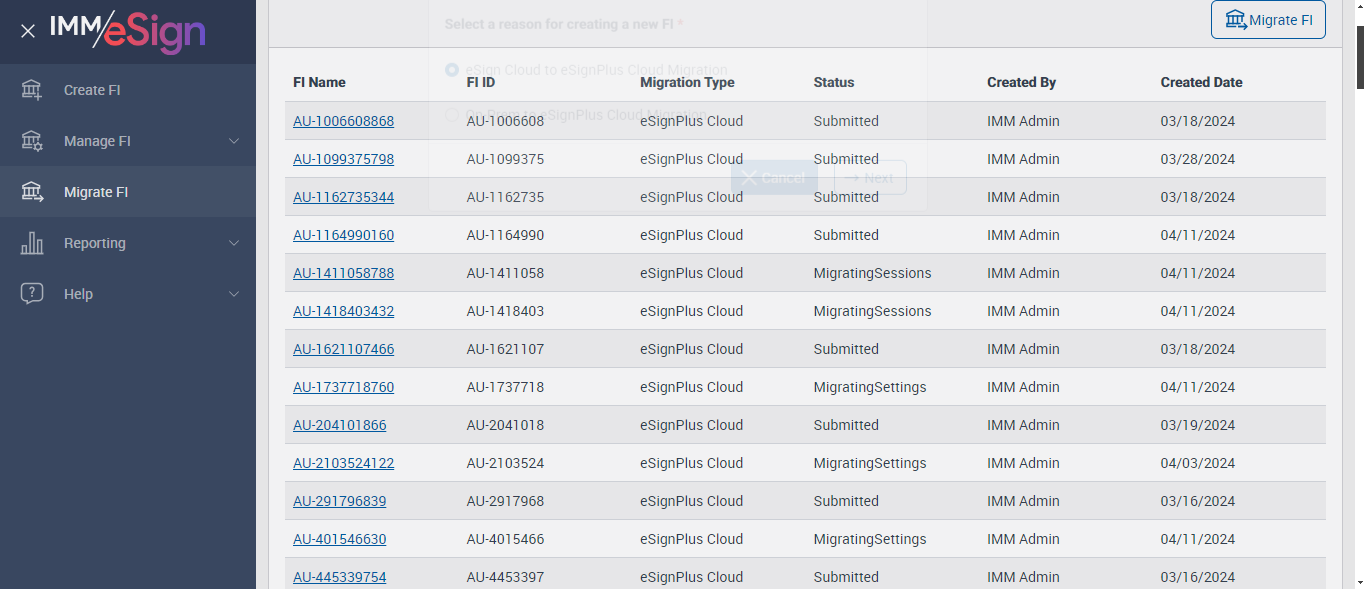1366x589 pixels.
Task: Click the IMM eSign logo
Action: tap(128, 31)
